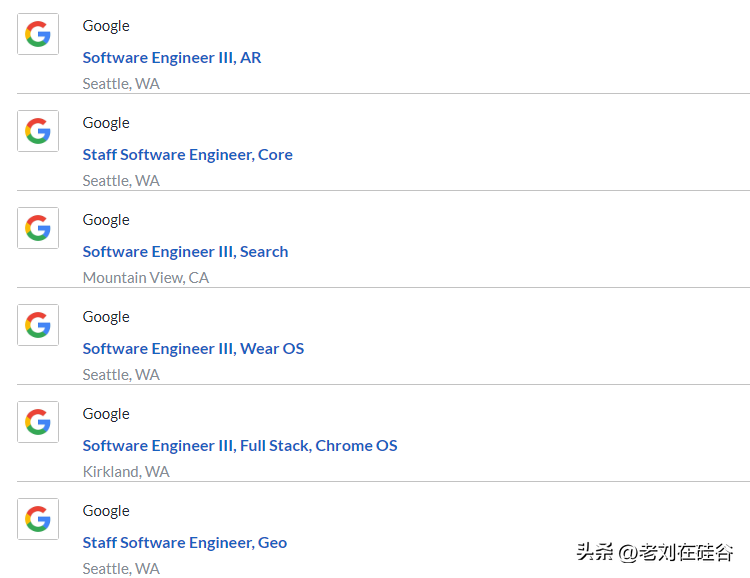Open the Staff Software Engineer, Core job
Screen dimensions: 750x578
tap(187, 155)
